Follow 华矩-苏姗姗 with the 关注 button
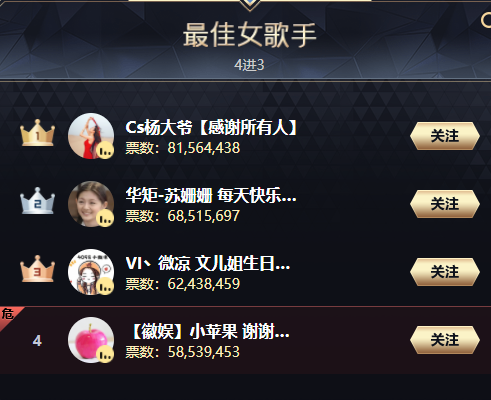 coord(445,204)
